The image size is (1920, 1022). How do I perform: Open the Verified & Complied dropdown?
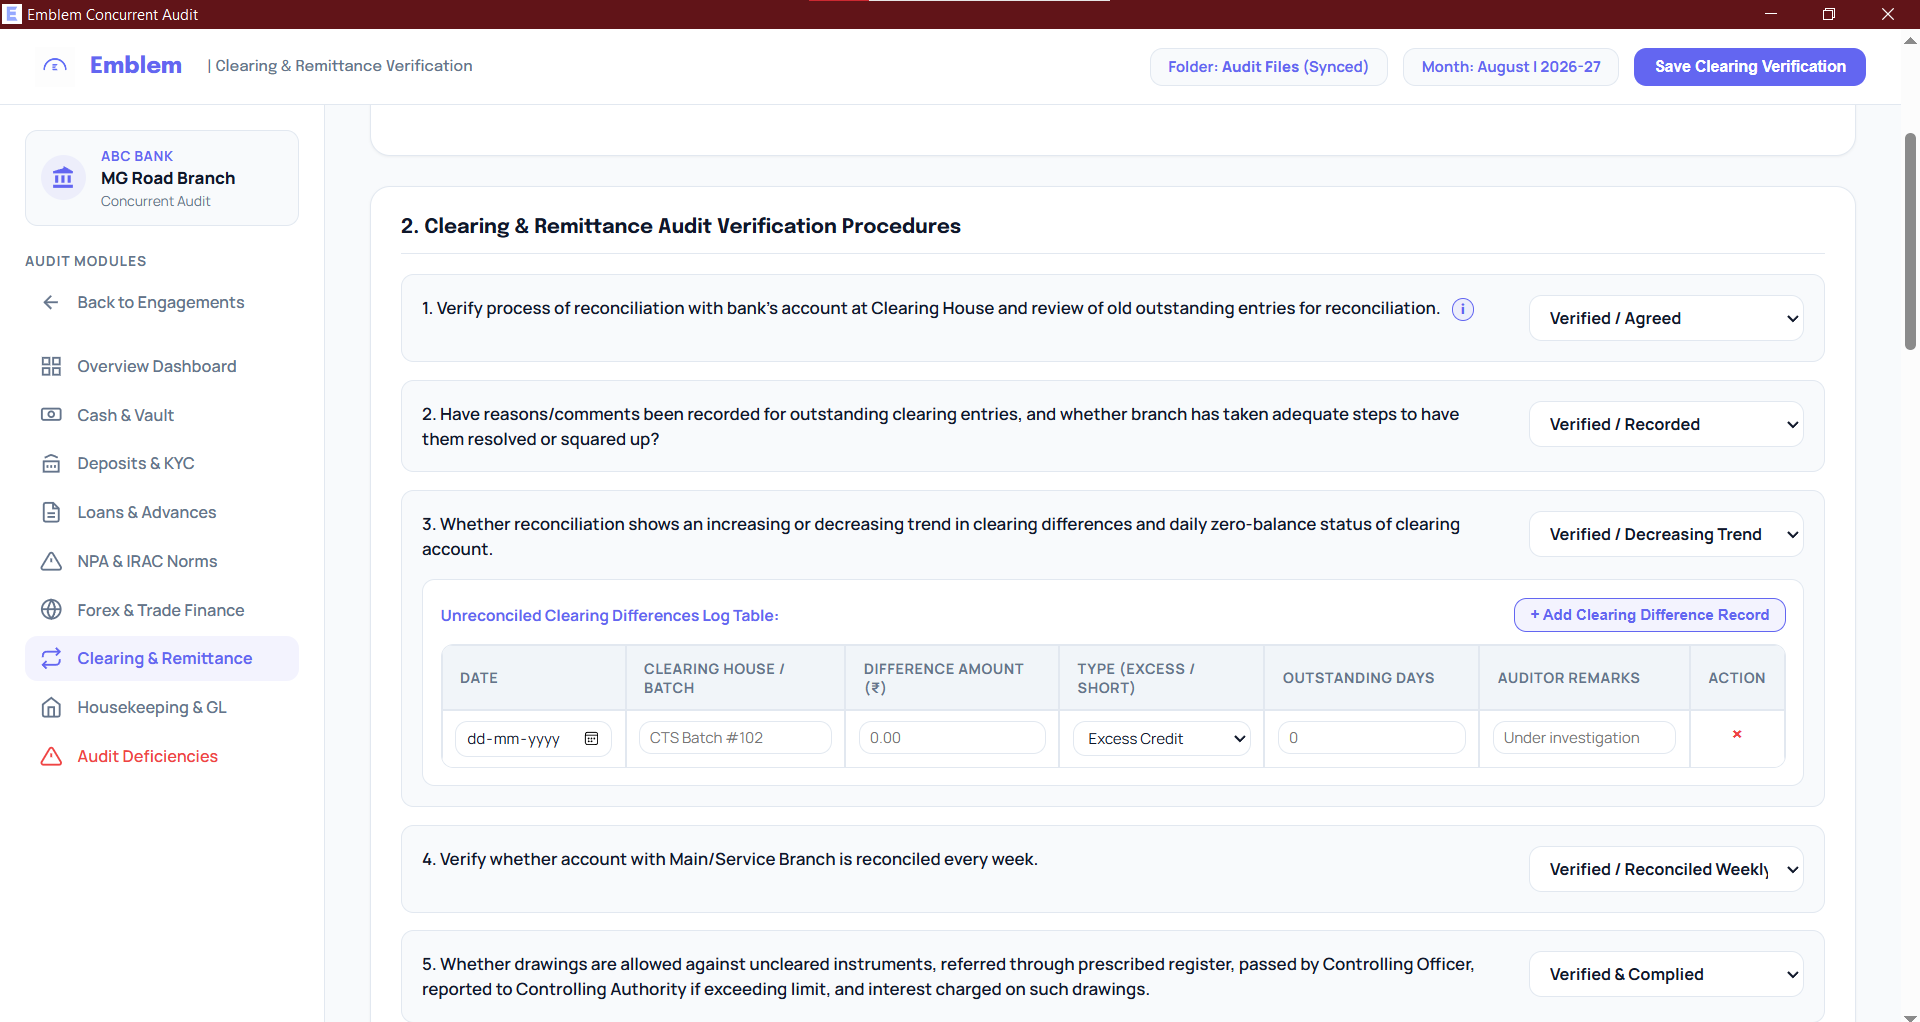point(1666,974)
